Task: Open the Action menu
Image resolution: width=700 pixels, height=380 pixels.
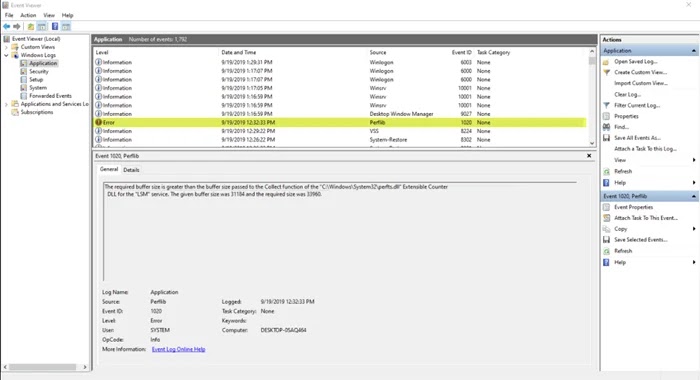Action: coord(28,15)
